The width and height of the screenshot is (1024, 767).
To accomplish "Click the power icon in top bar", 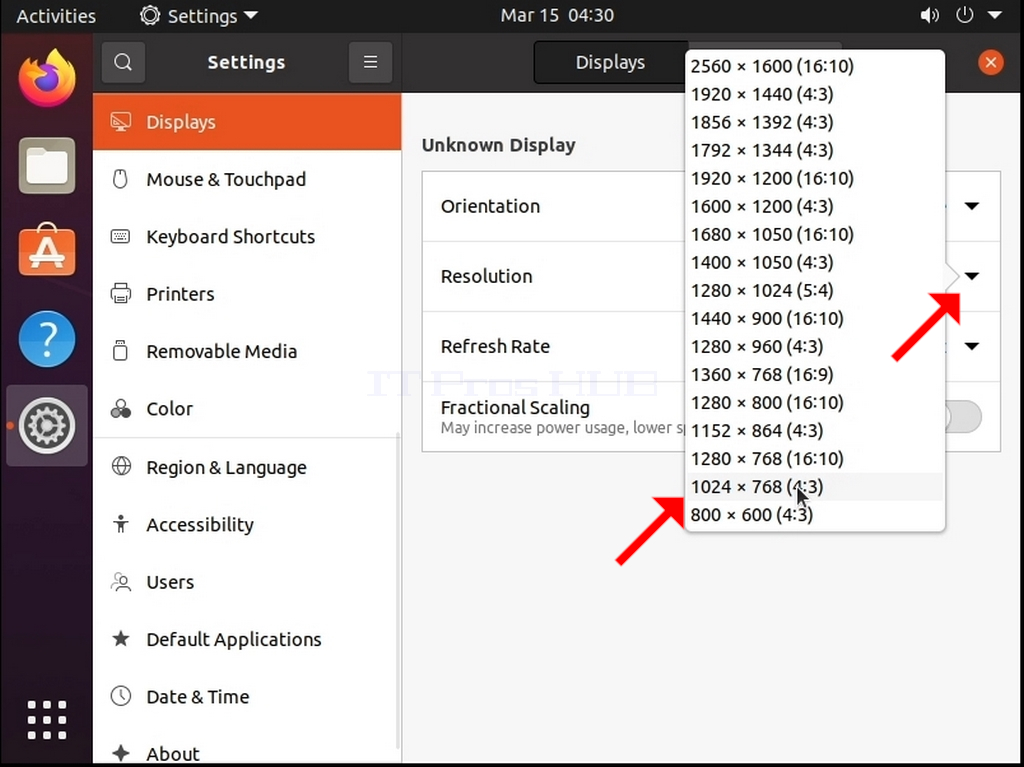I will point(965,15).
